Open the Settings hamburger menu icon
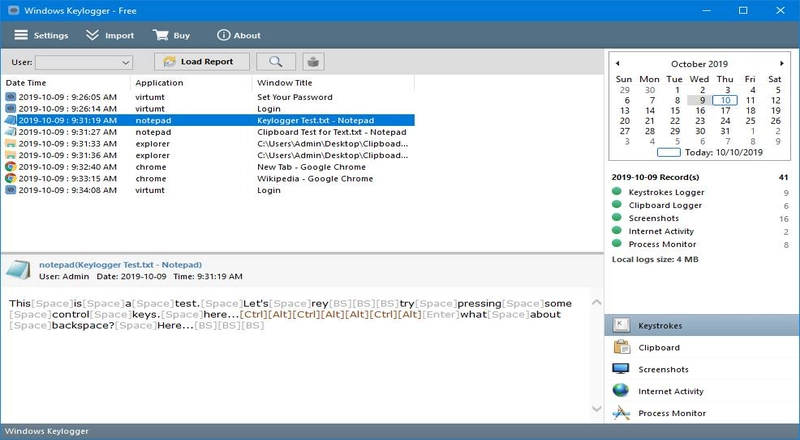This screenshot has height=440, width=800. (21, 35)
